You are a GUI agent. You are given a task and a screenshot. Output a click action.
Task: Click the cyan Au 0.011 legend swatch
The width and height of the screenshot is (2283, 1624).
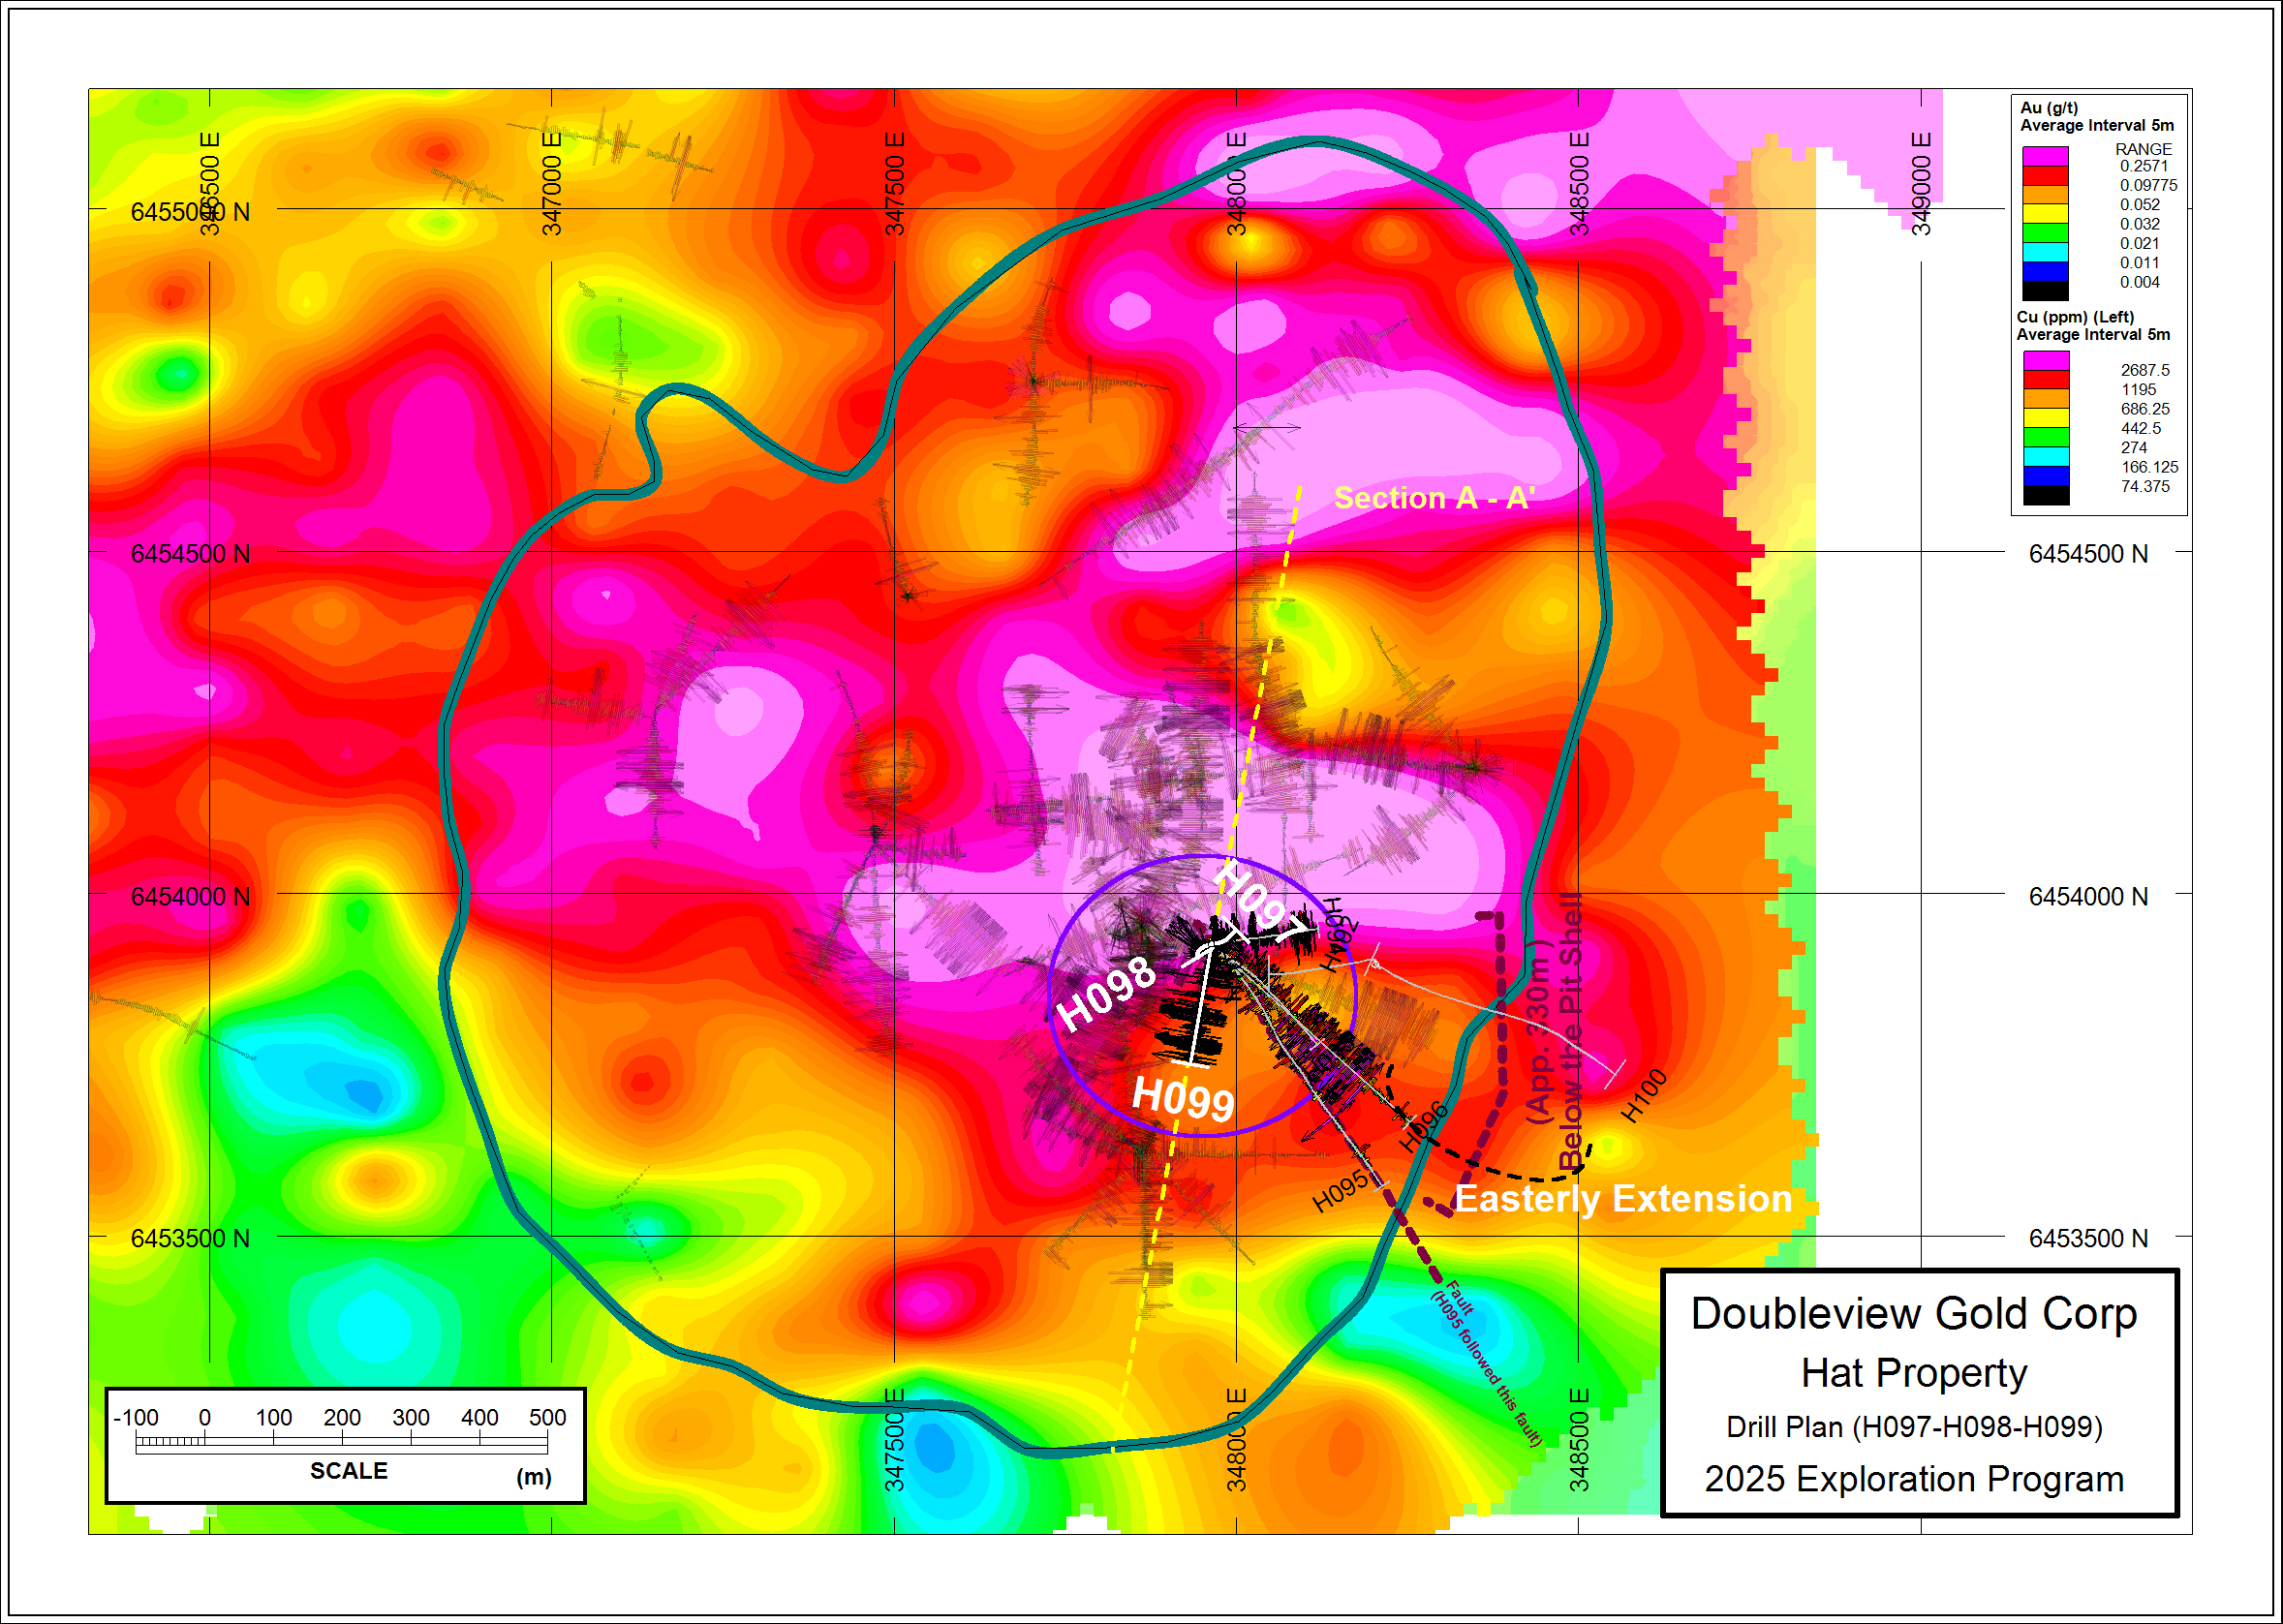tap(2045, 253)
